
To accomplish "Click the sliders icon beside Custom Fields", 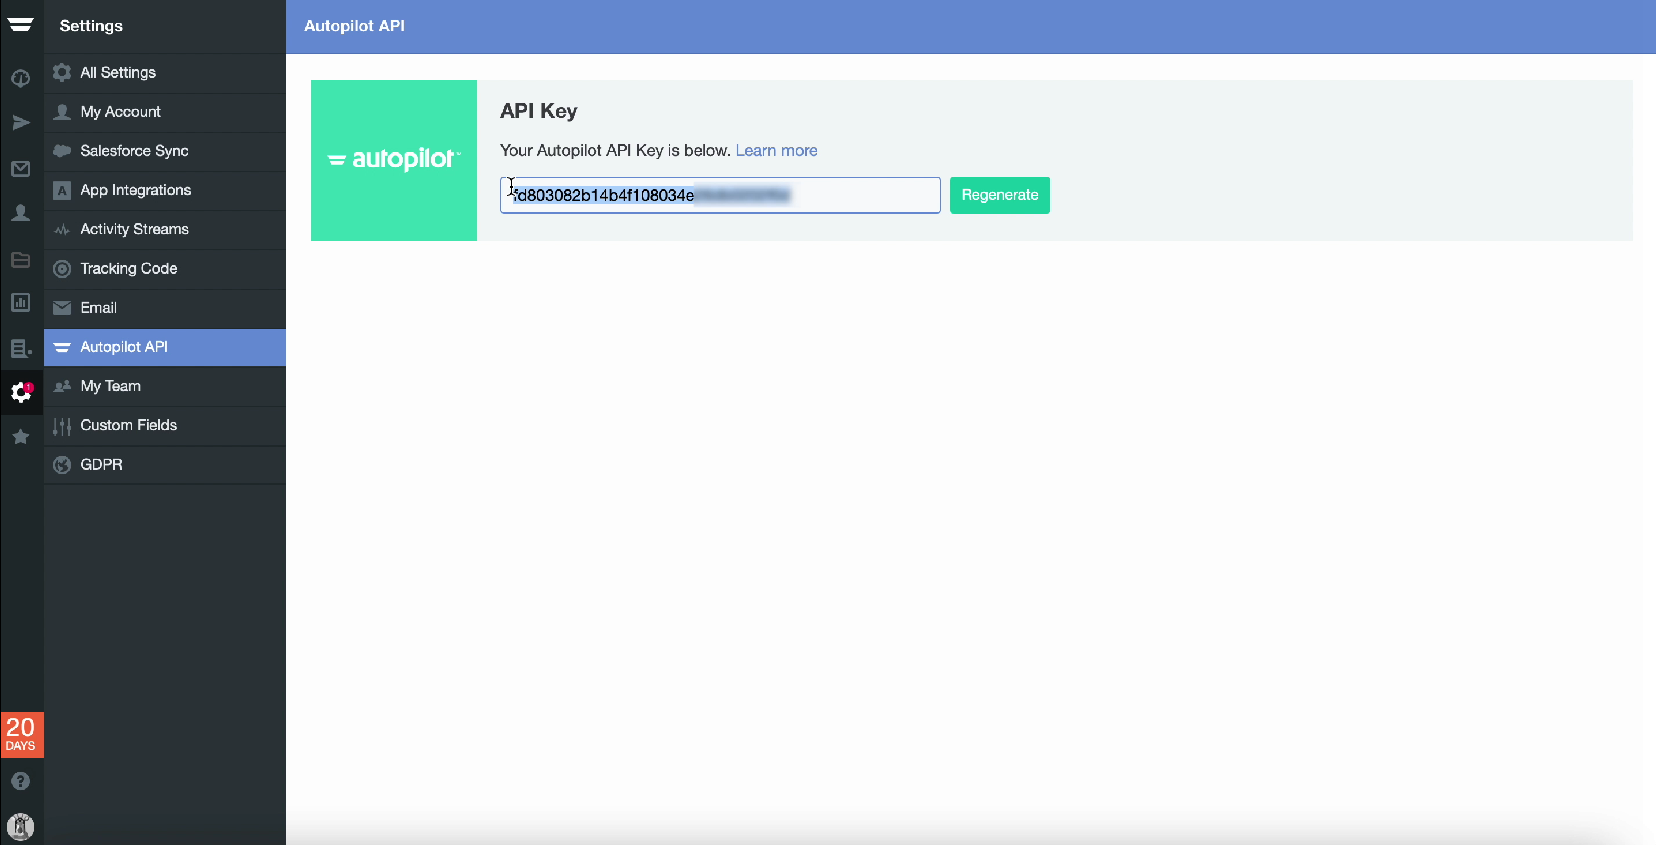I will 62,426.
